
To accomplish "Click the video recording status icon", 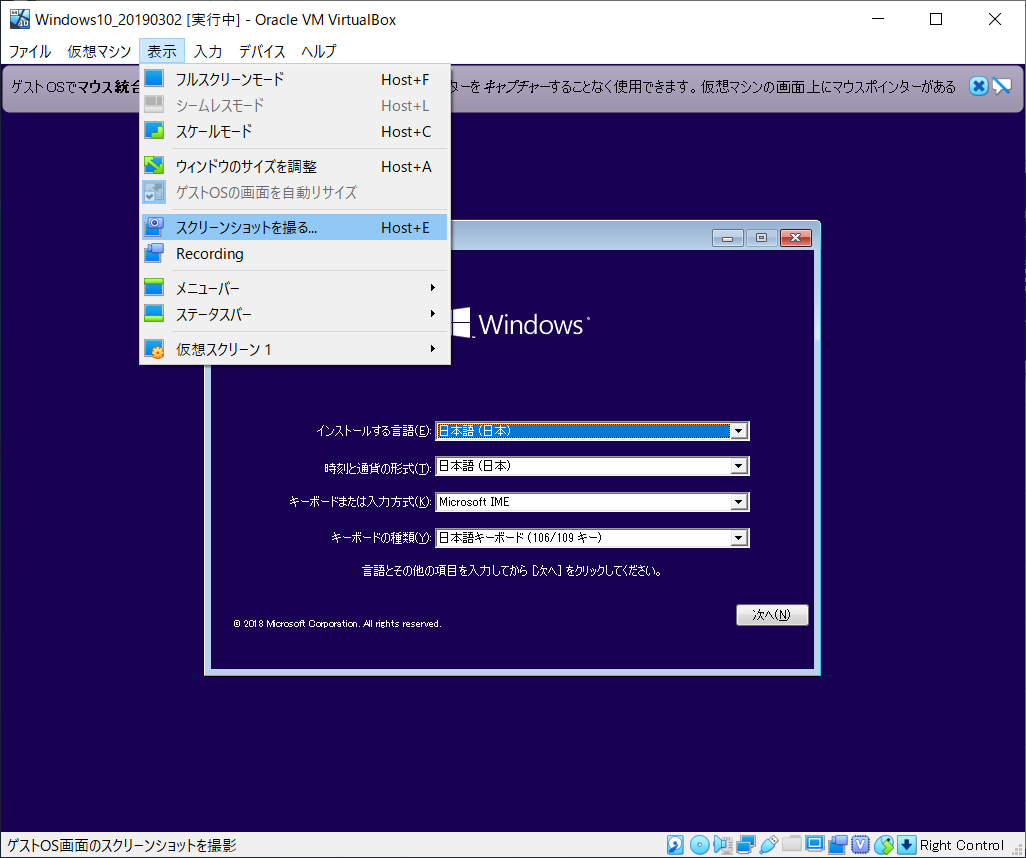I will [x=838, y=845].
